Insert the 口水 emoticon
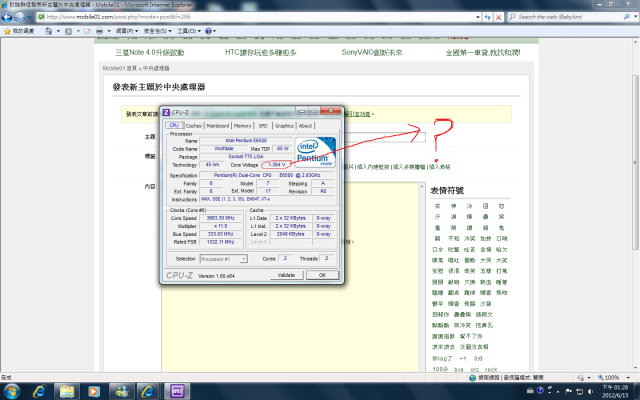Screen dimensions: 640x400 pyautogui.click(x=438, y=249)
